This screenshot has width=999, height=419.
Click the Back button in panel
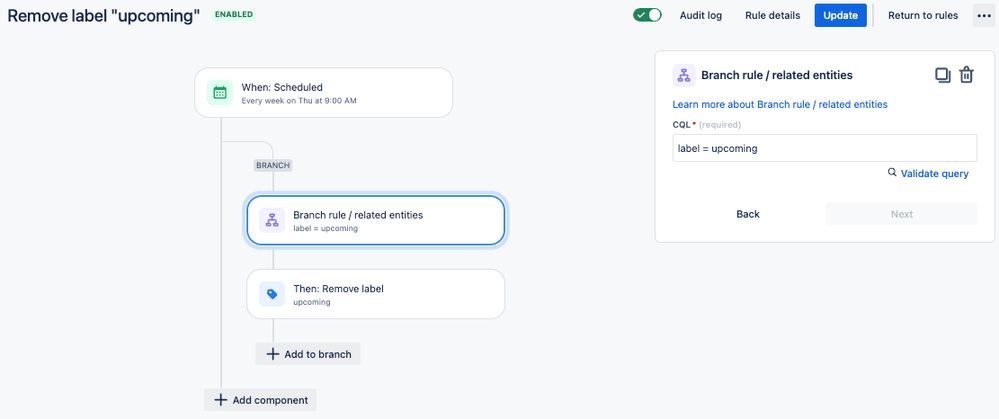click(748, 214)
